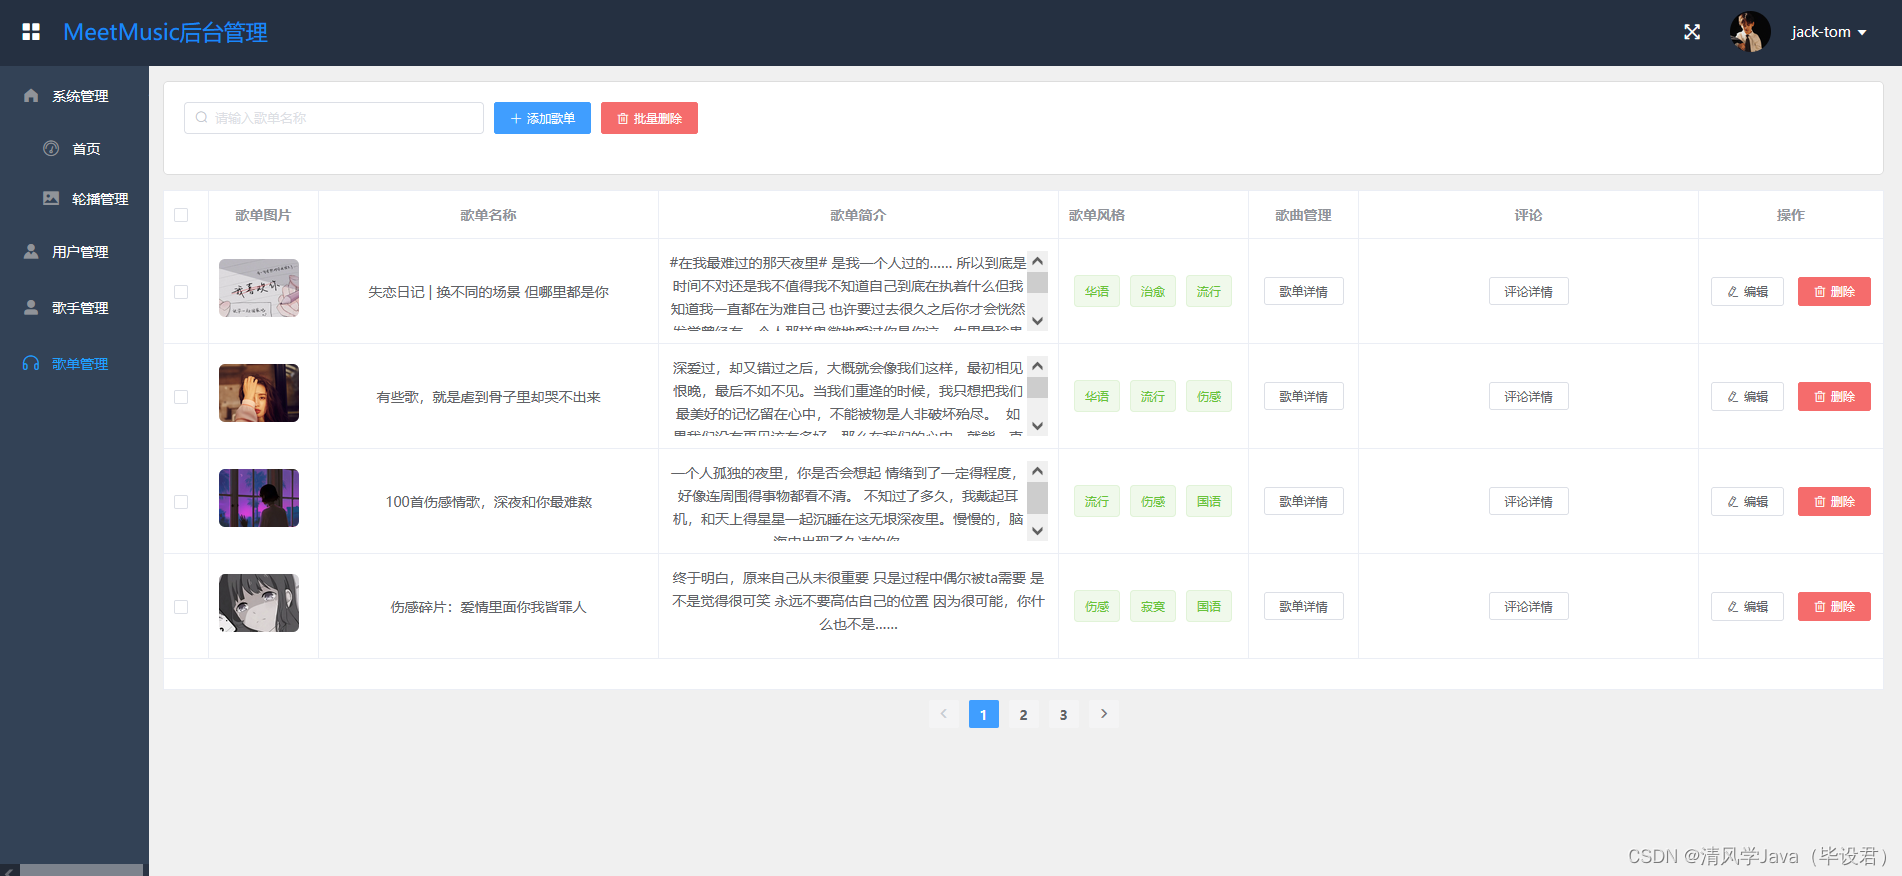Open 评论详情 for 有些歌 playlist

click(1529, 396)
